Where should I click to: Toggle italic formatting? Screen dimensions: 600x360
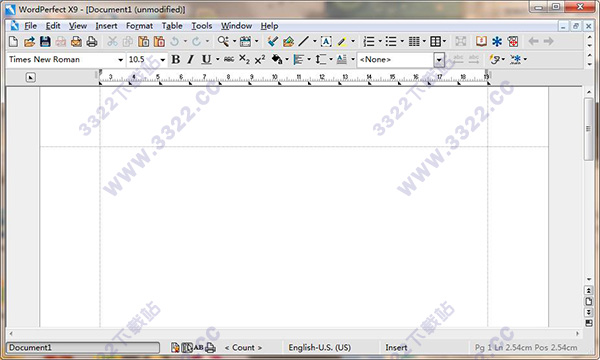[191, 59]
